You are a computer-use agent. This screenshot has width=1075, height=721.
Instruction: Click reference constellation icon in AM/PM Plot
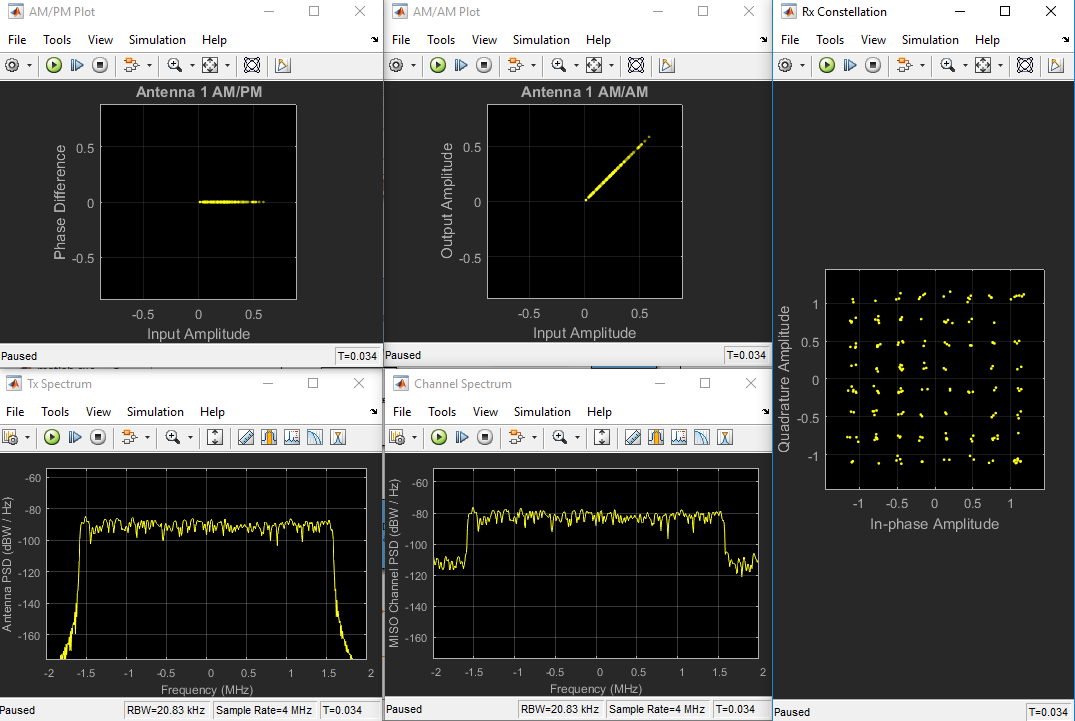[x=252, y=65]
